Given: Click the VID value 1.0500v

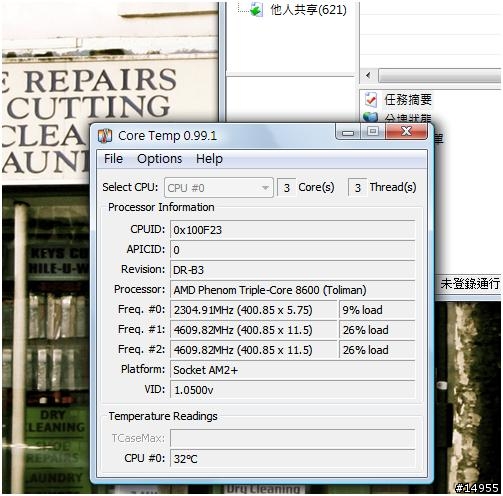Looking at the screenshot, I should pyautogui.click(x=292, y=390).
